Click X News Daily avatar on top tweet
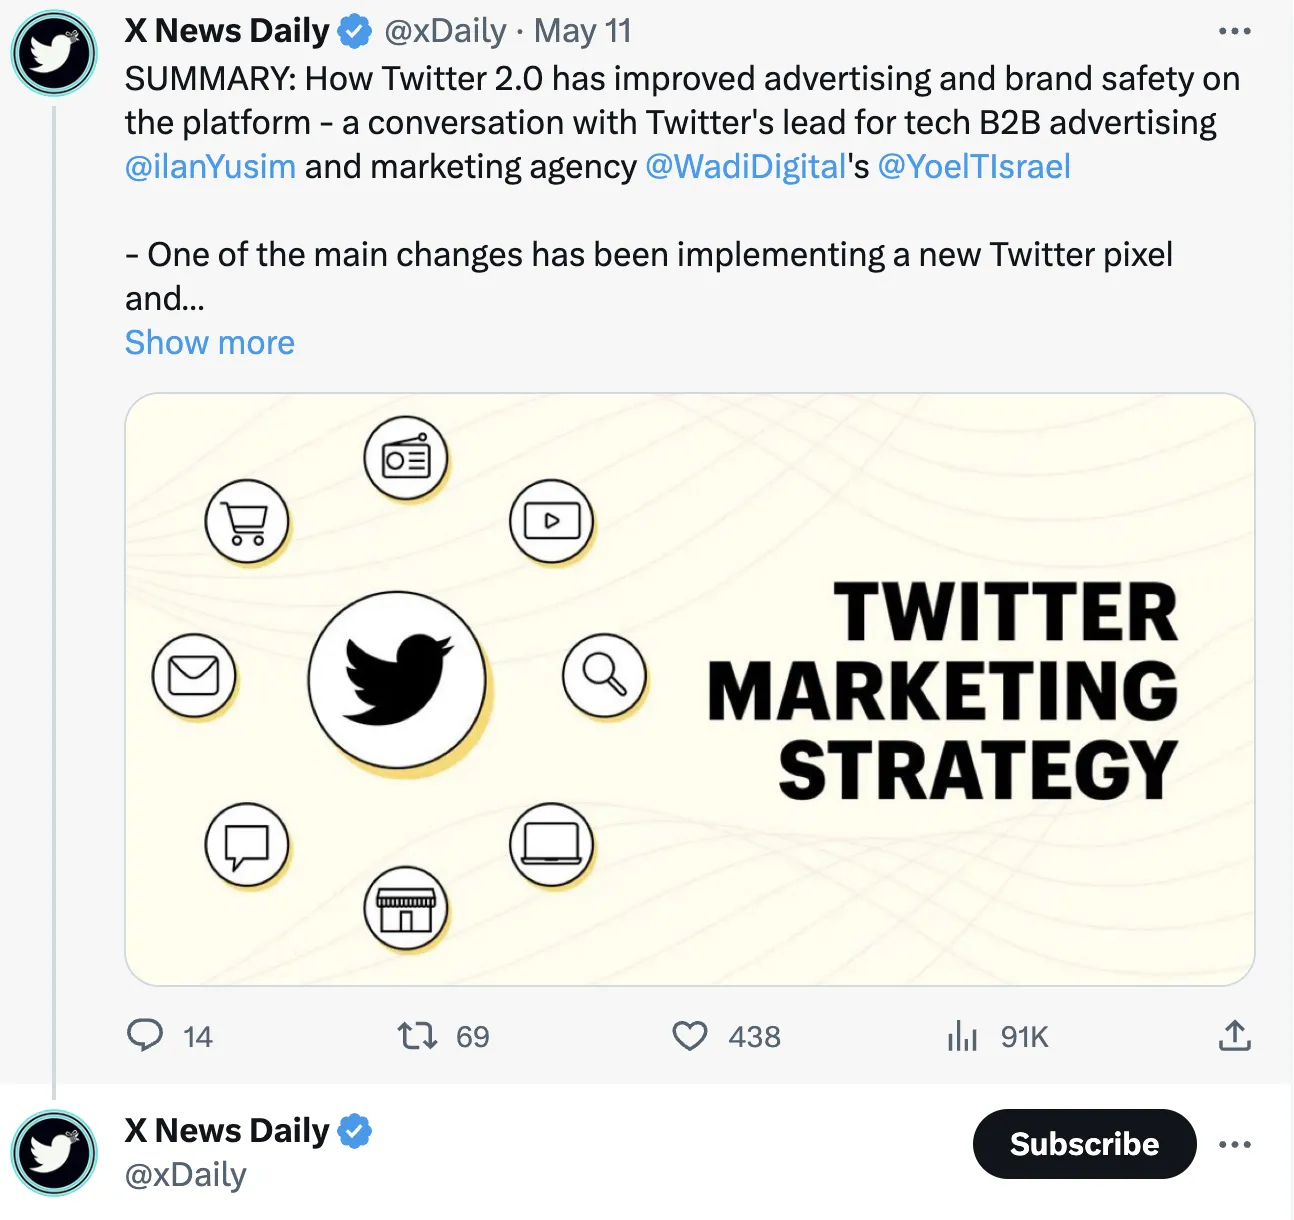 (x=54, y=53)
